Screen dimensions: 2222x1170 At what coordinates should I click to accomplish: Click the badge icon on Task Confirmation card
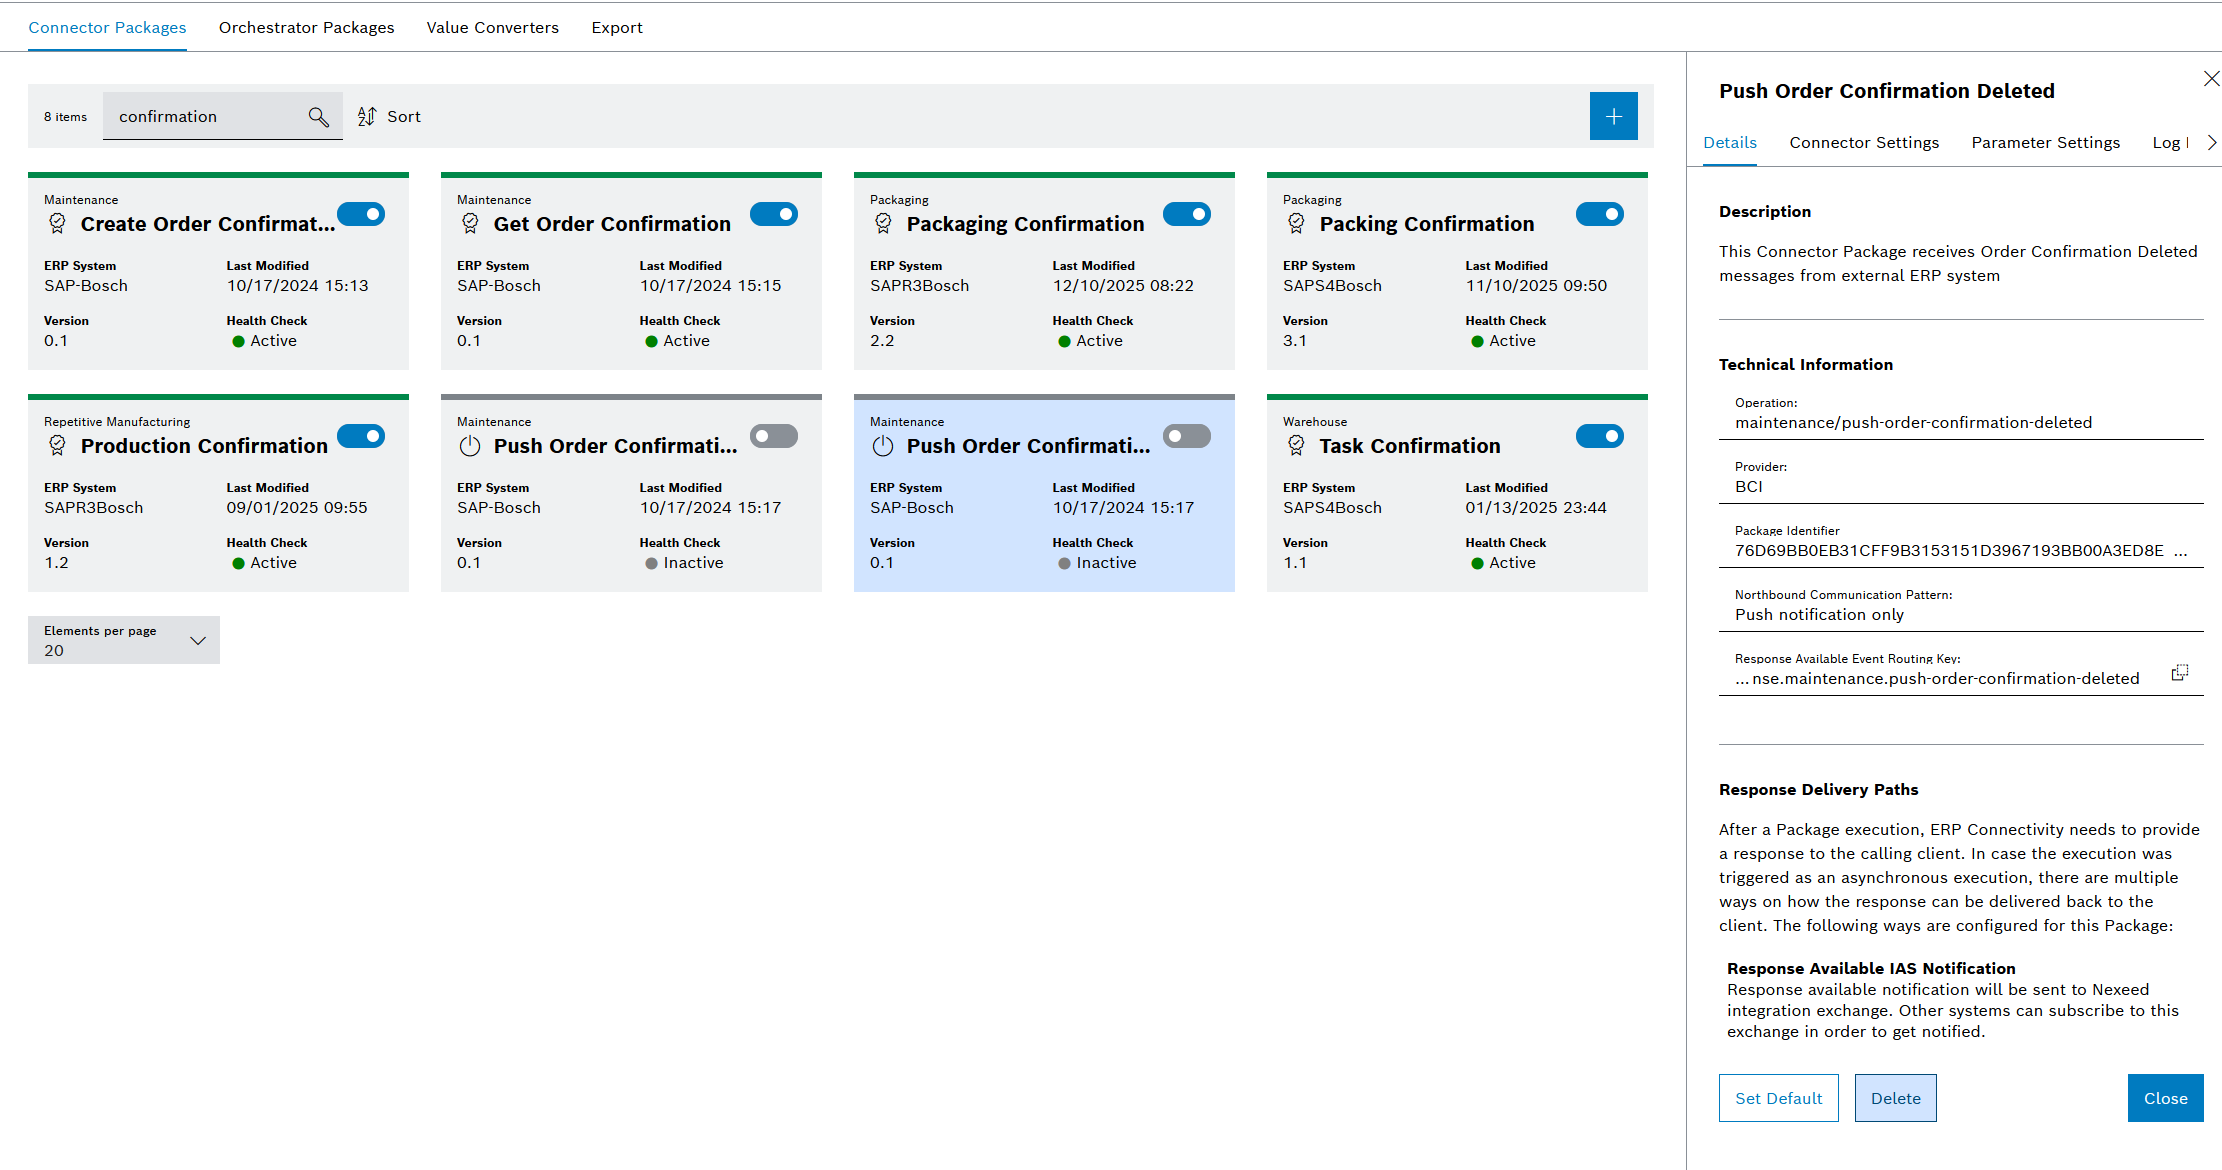pyautogui.click(x=1296, y=446)
